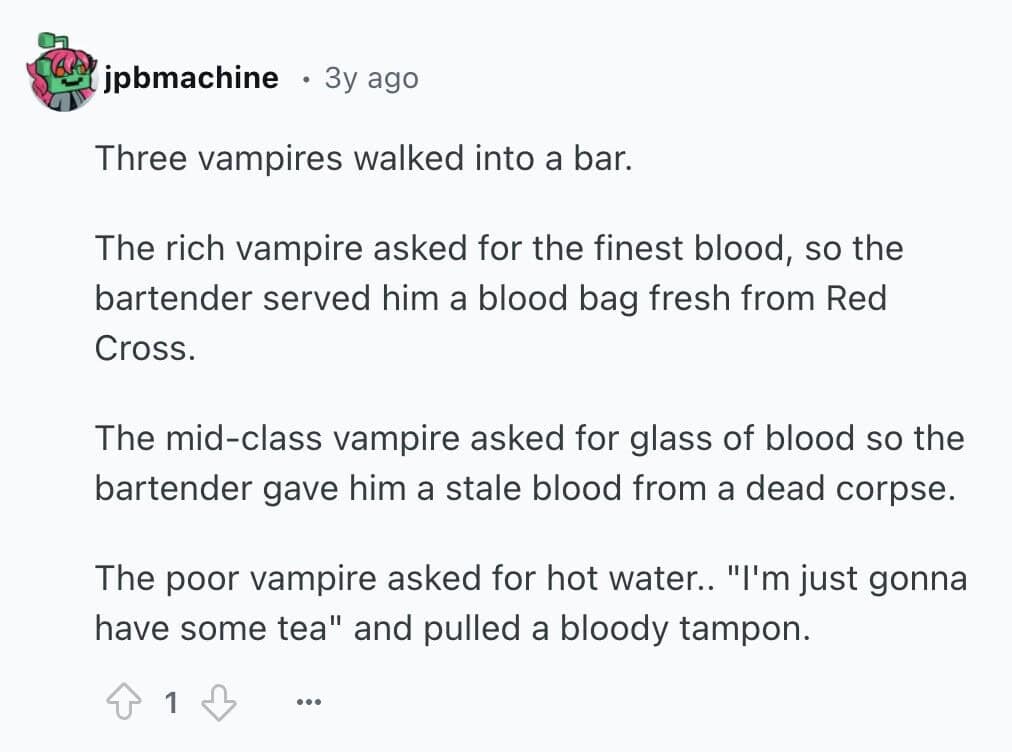
Task: Click the word "Cross." in the comment
Action: point(145,349)
